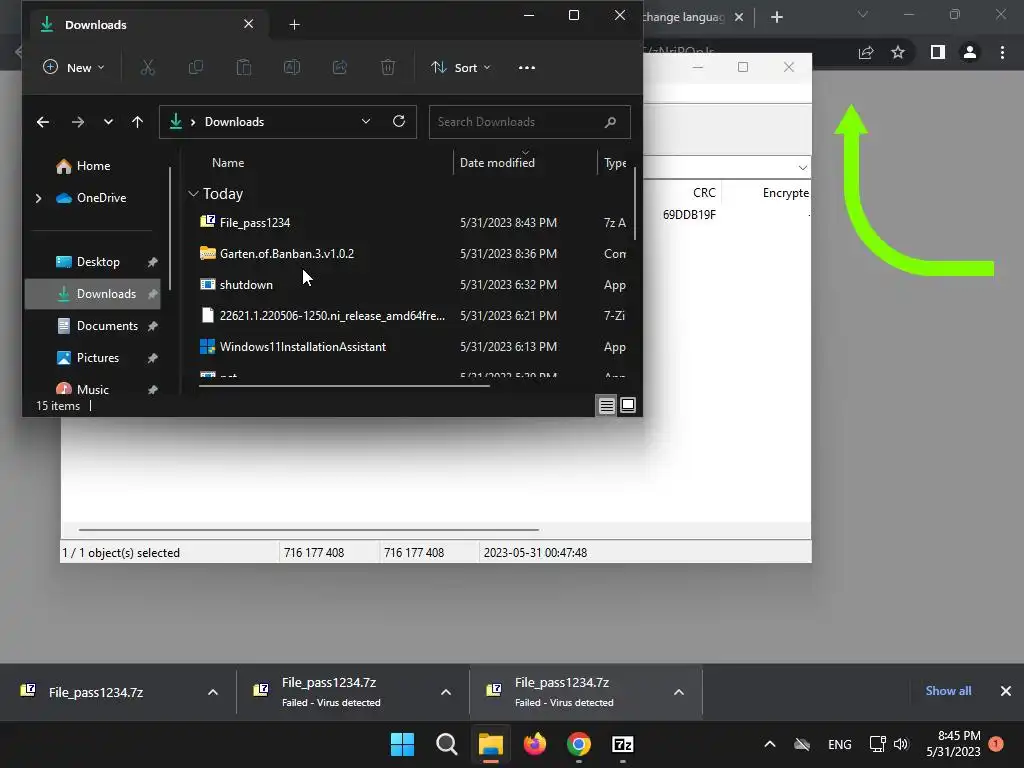Screen dimensions: 1024x768
Task: Close the Chrome downloads bar
Action: tap(1006, 691)
